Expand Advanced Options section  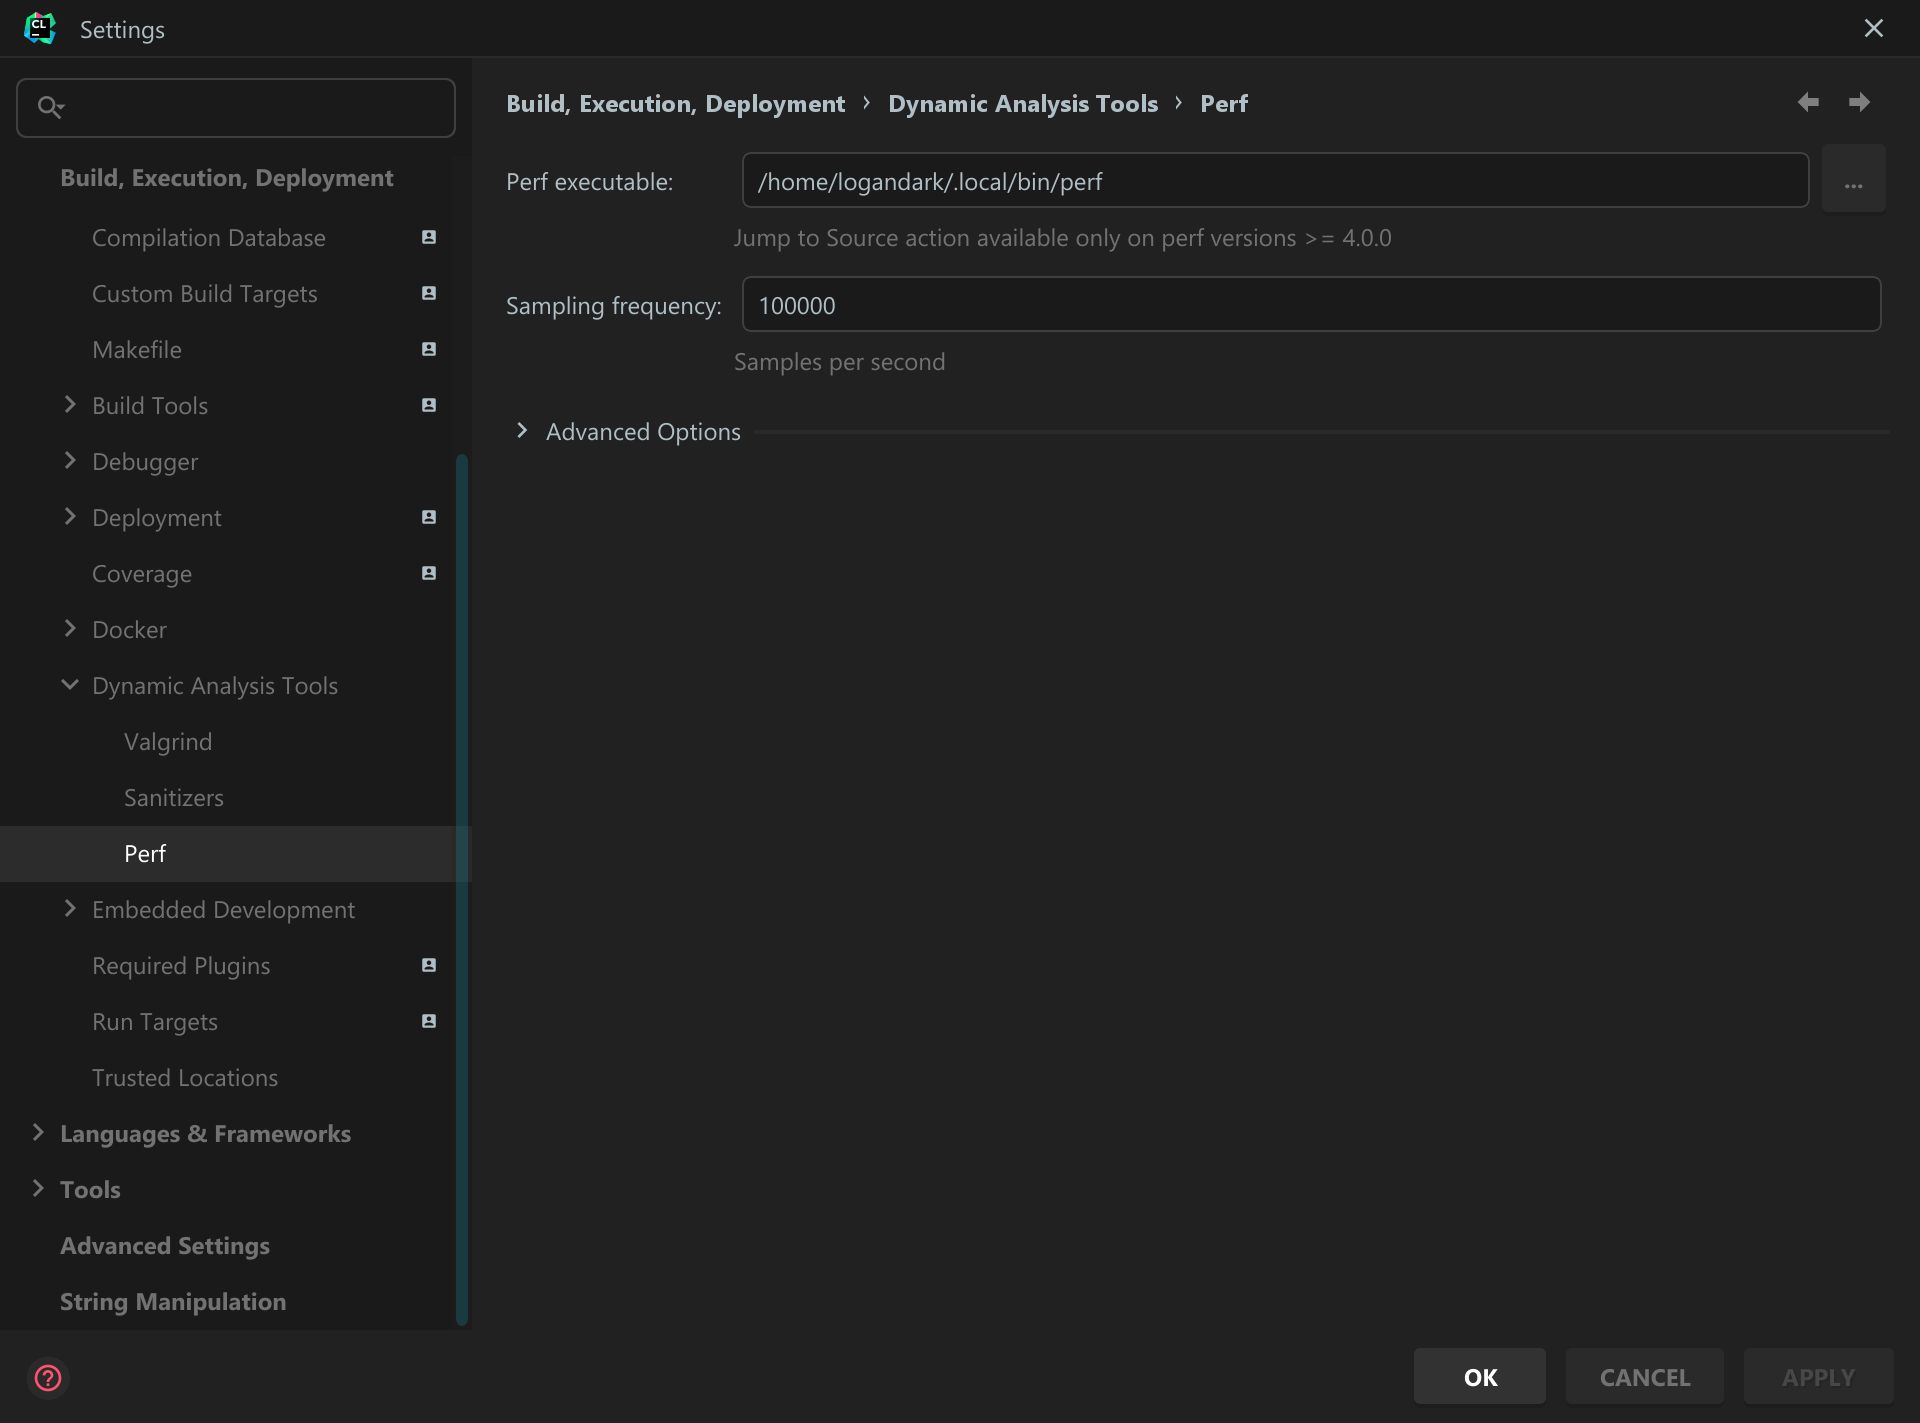(522, 431)
